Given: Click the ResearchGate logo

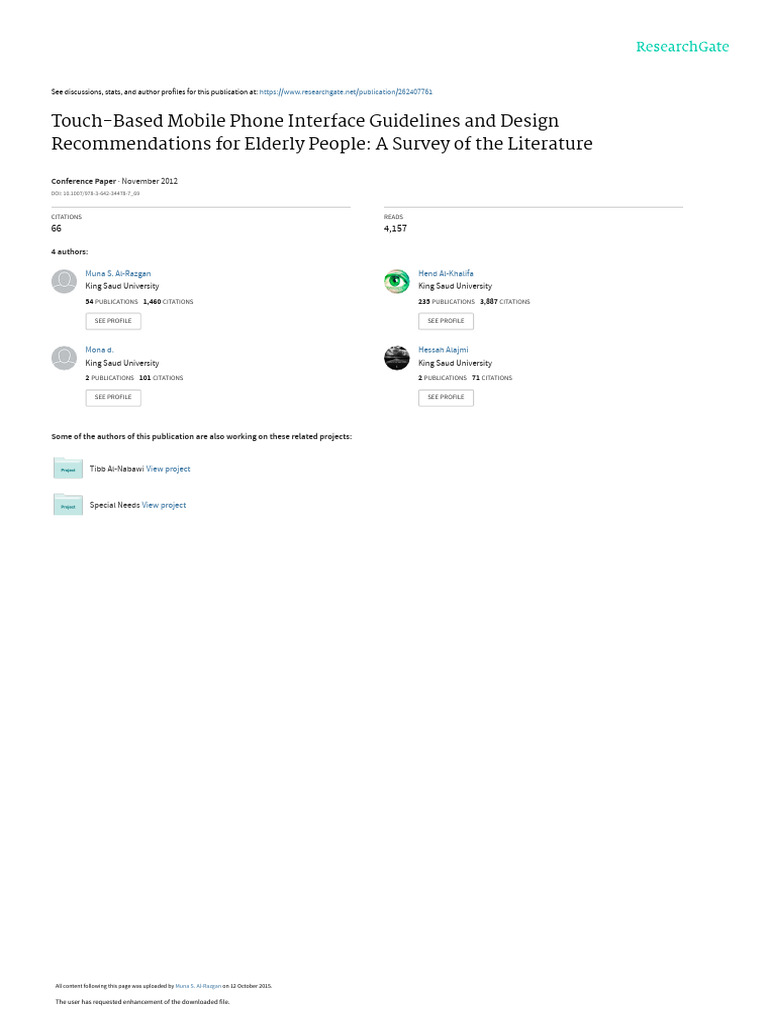Looking at the screenshot, I should click(x=682, y=46).
